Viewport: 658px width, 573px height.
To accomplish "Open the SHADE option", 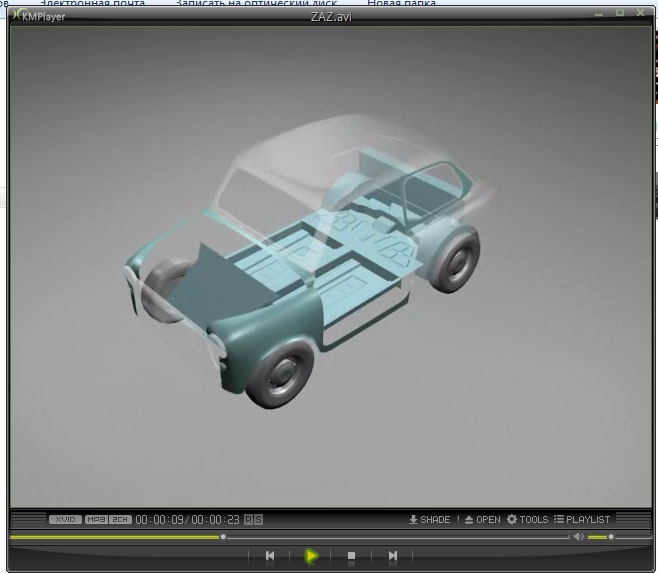I will pos(430,519).
